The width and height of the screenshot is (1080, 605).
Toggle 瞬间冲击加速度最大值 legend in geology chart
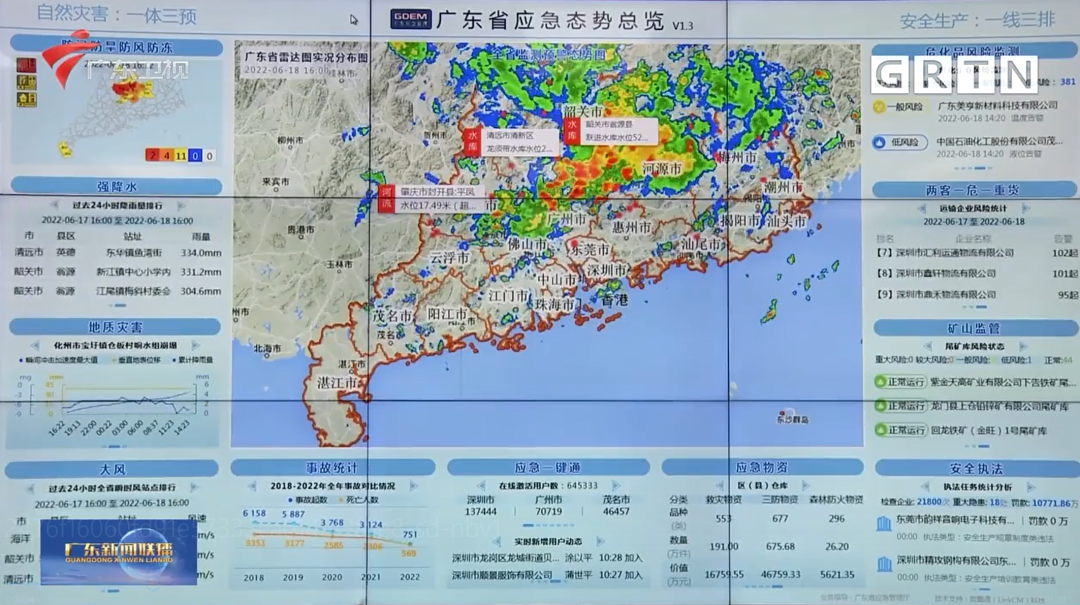(x=59, y=360)
